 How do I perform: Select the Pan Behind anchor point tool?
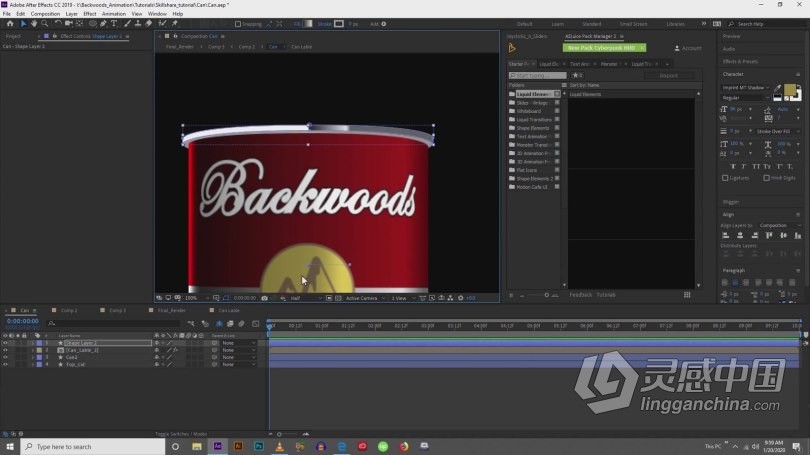point(80,24)
